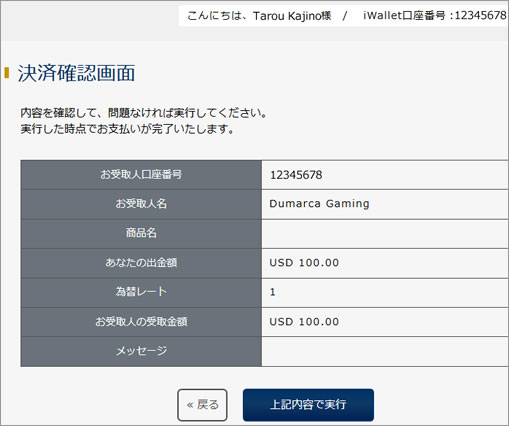Click the あなたの出金額 row label
Image resolution: width=509 pixels, height=426 pixels.
[141, 263]
